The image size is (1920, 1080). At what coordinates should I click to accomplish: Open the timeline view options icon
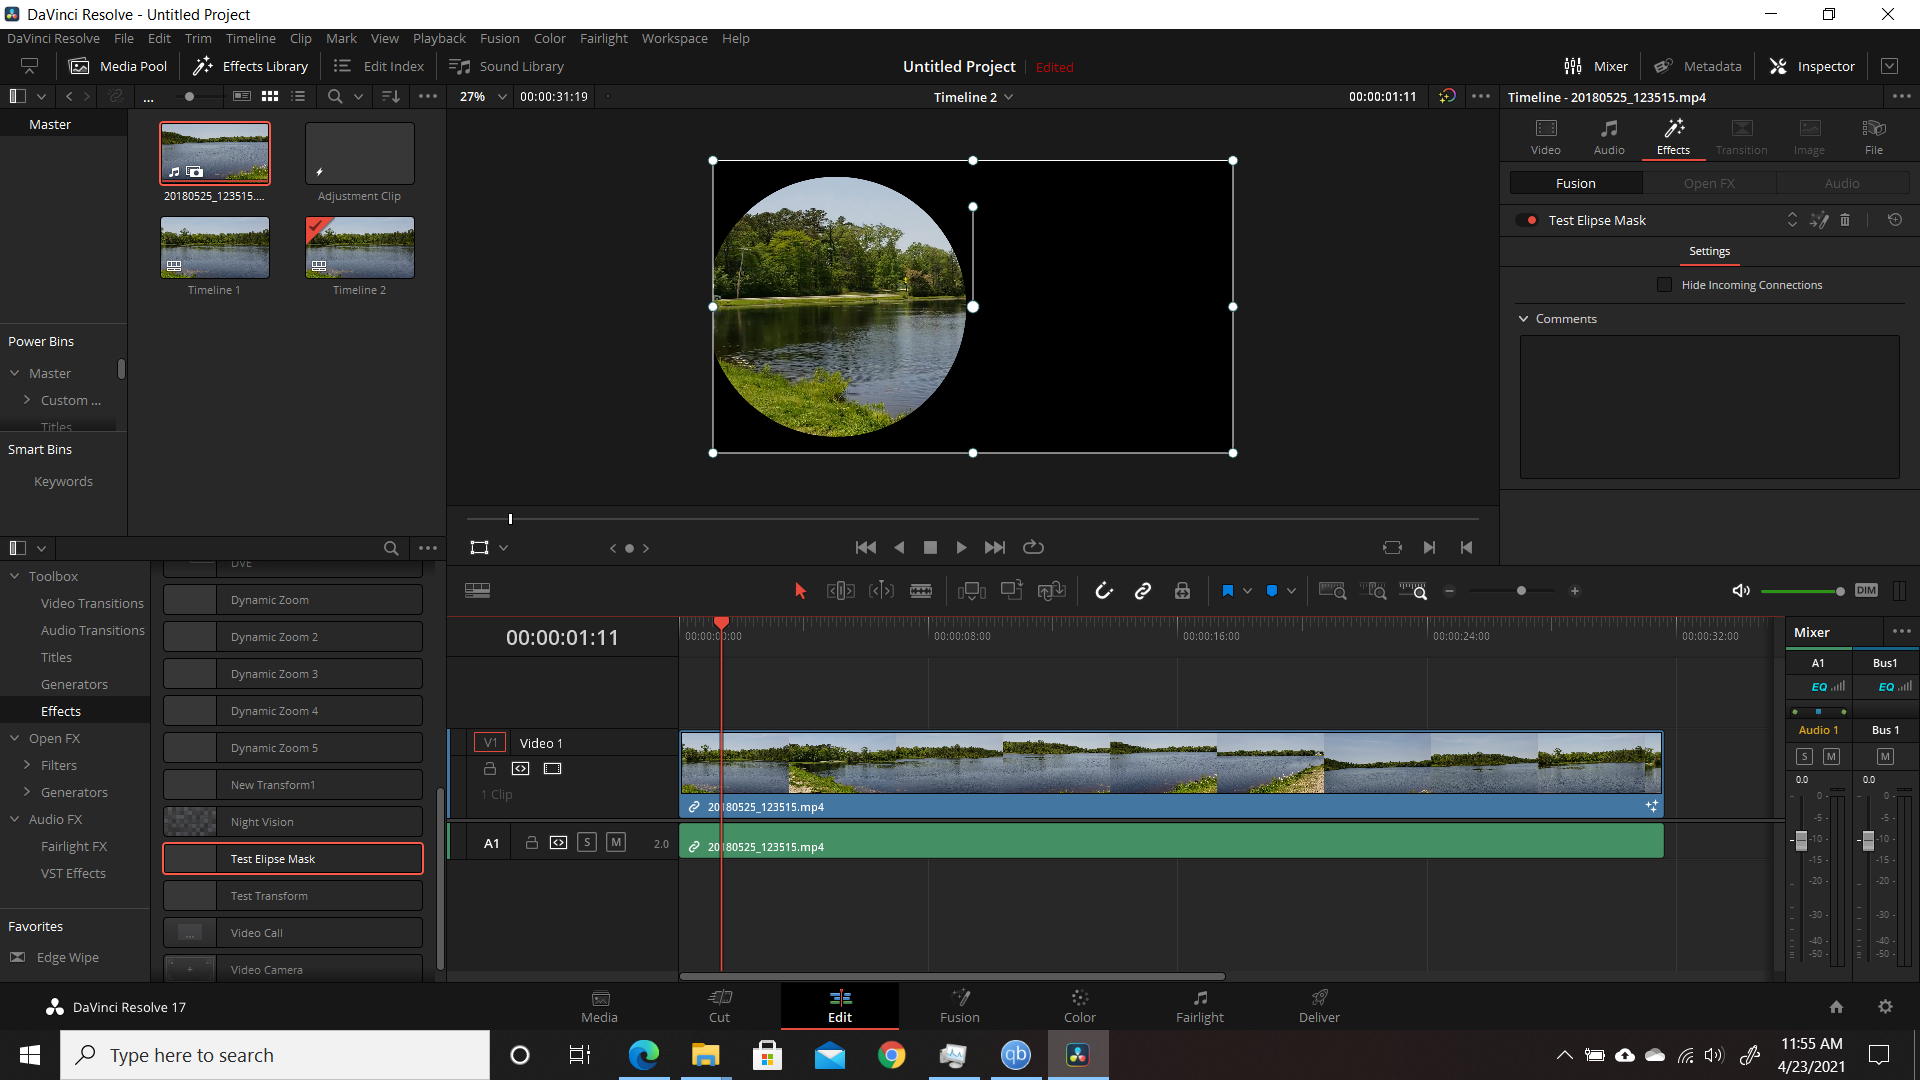pyautogui.click(x=478, y=591)
